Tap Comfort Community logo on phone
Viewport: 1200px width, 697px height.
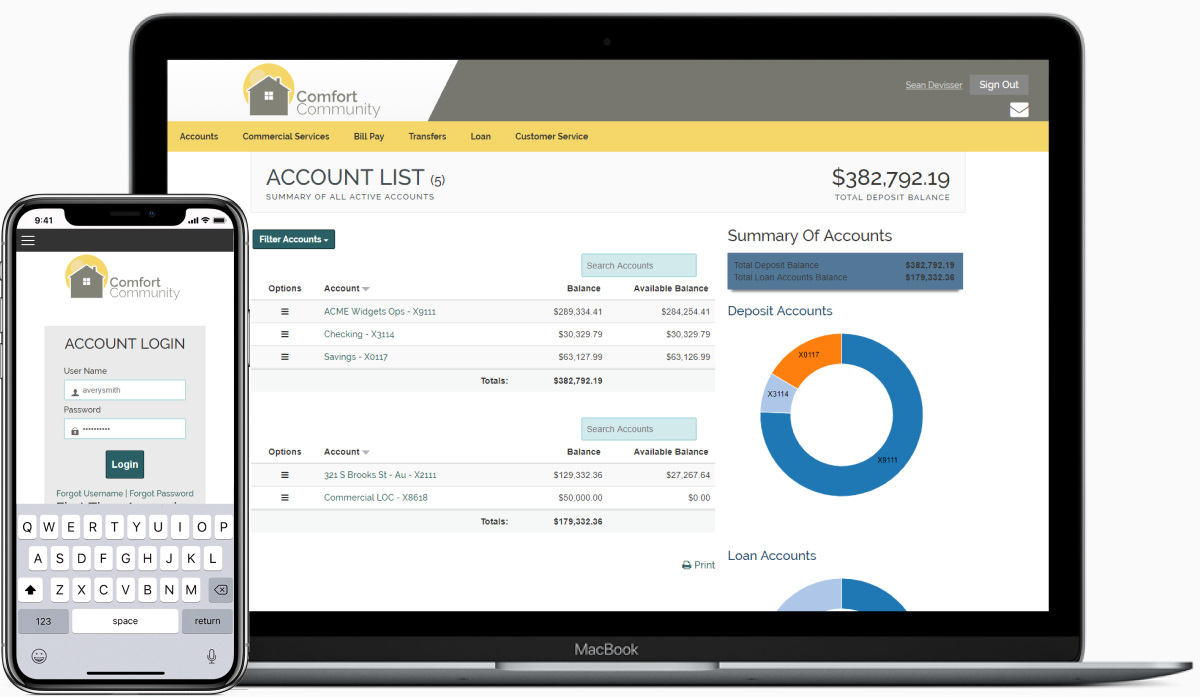coord(123,278)
